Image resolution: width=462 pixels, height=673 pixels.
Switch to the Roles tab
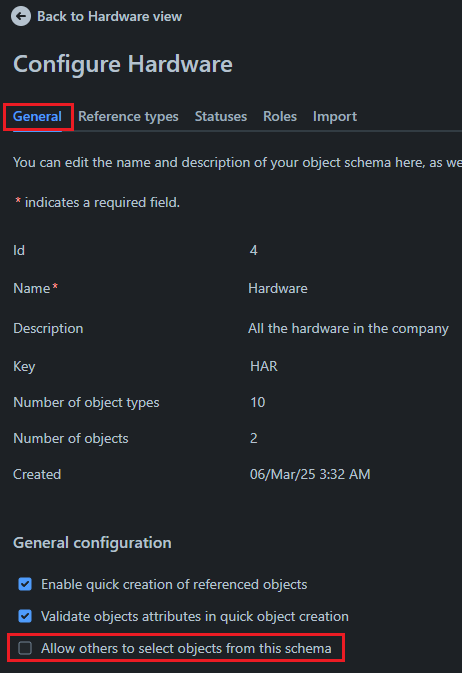(x=280, y=116)
